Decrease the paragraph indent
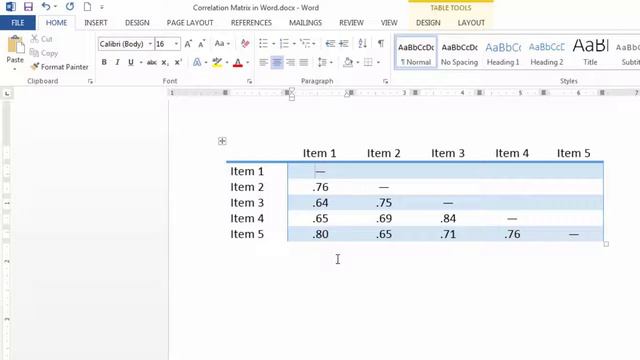Viewport: 640px width, 360px height. pos(330,43)
